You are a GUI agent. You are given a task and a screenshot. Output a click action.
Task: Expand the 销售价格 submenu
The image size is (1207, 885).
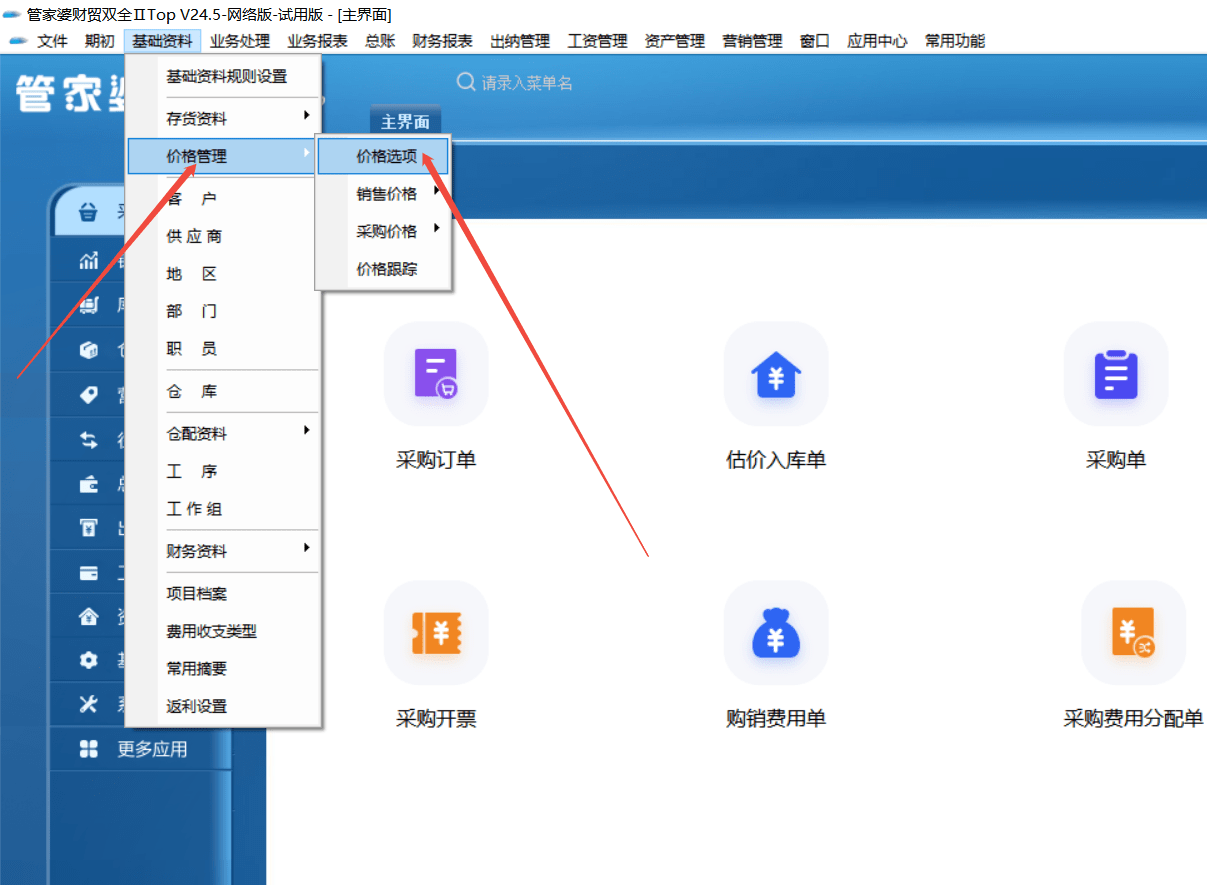coord(383,194)
